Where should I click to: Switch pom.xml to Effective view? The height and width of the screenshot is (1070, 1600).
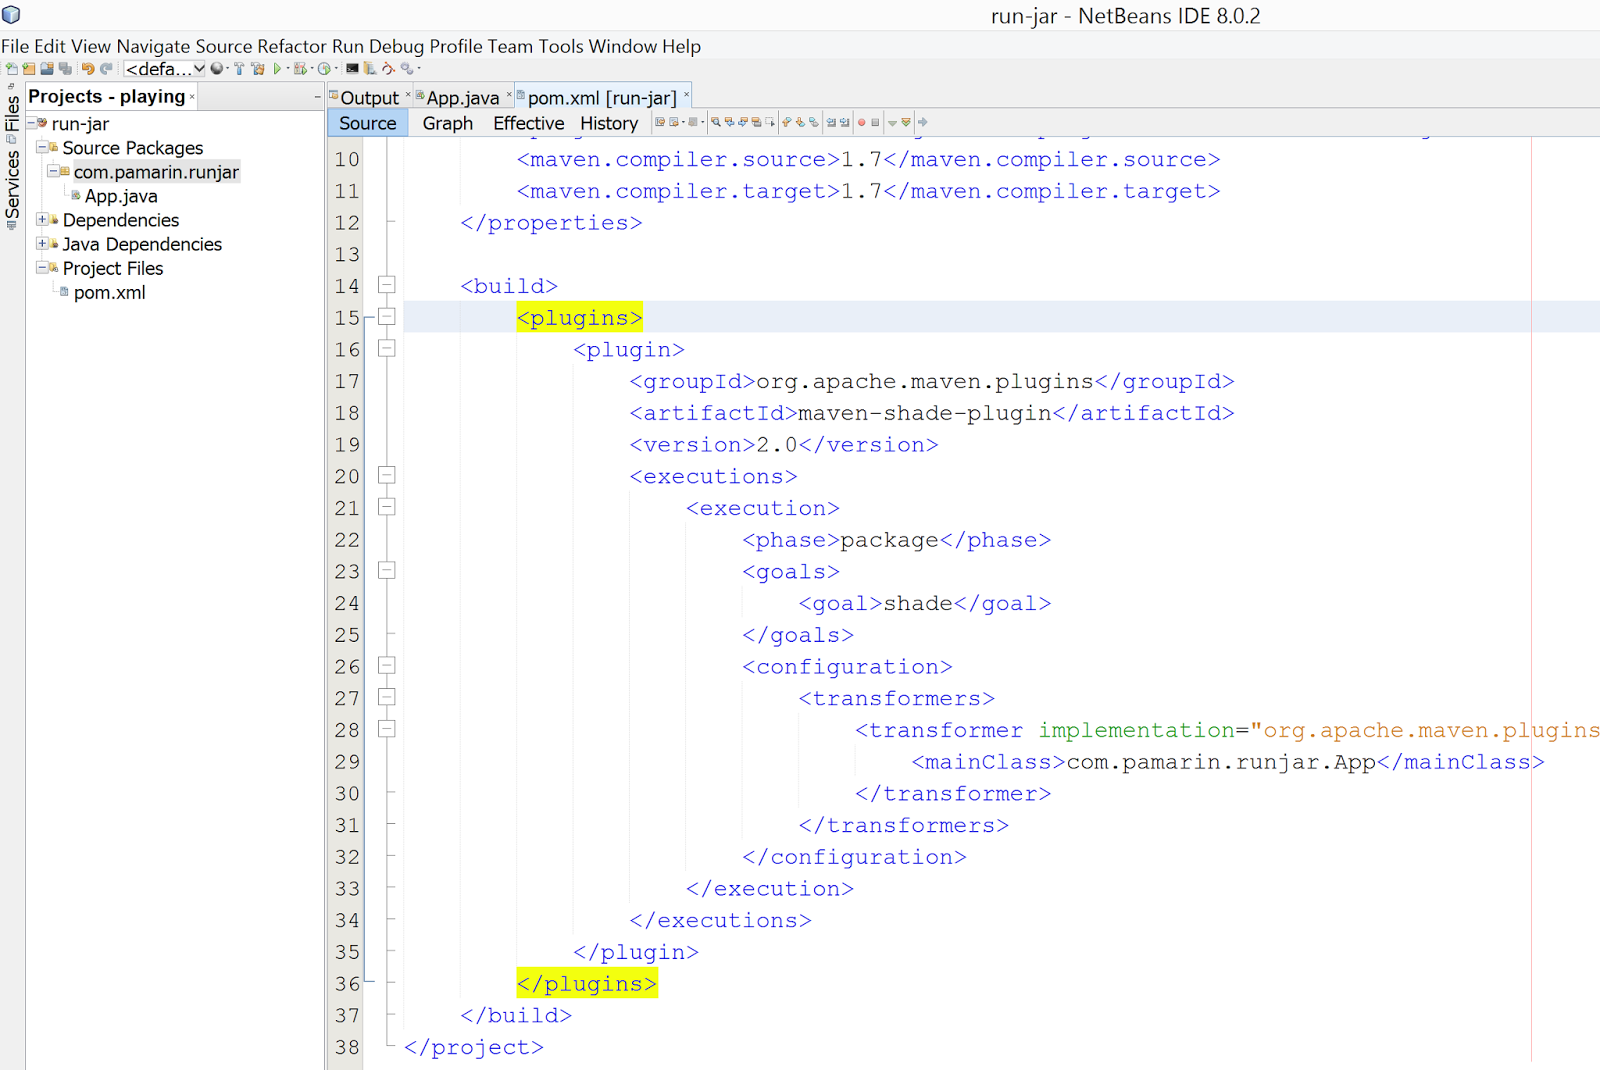tap(529, 123)
